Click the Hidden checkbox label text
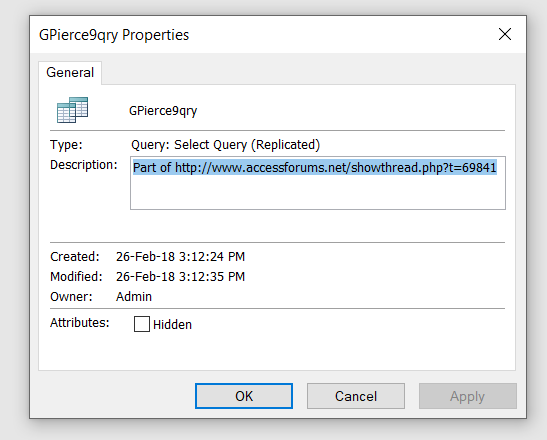The height and width of the screenshot is (440, 547). tap(172, 325)
